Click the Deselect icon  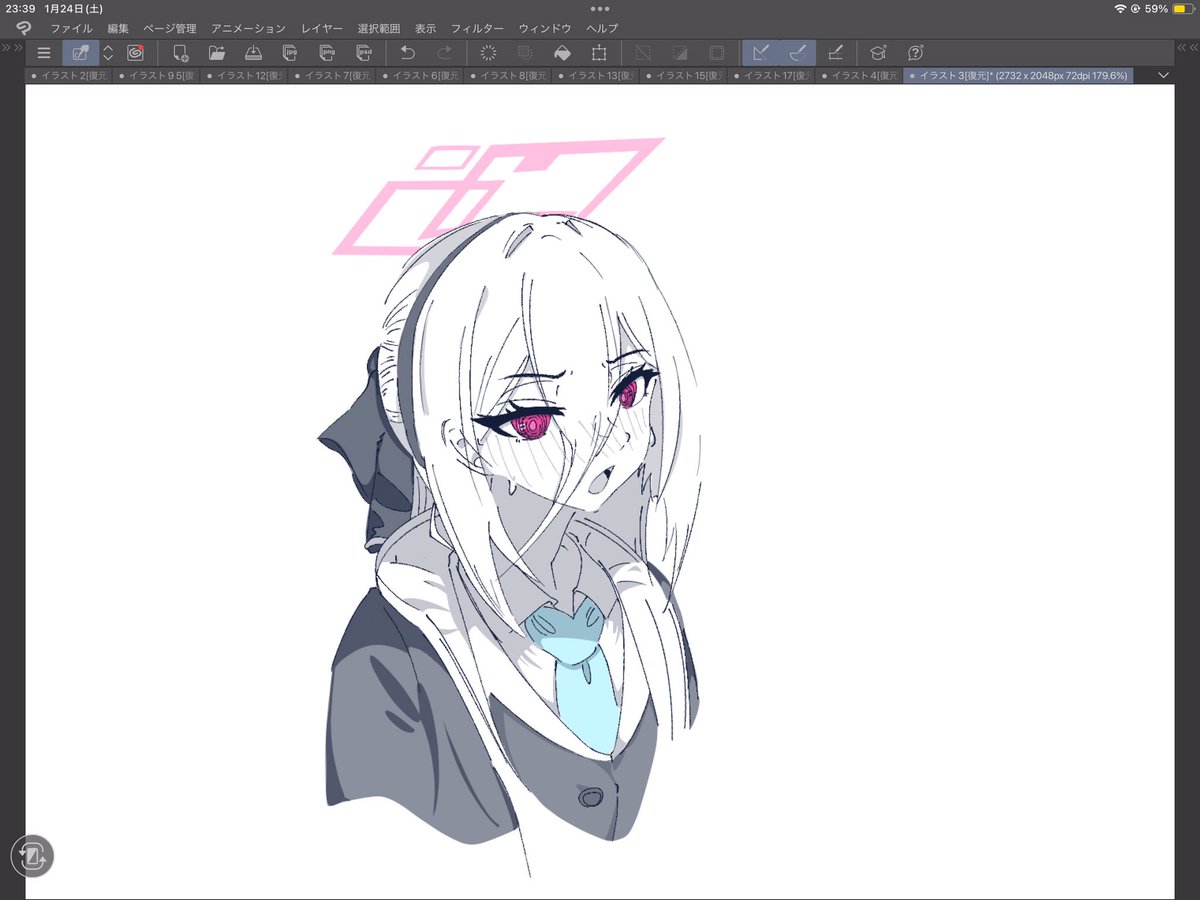(644, 53)
